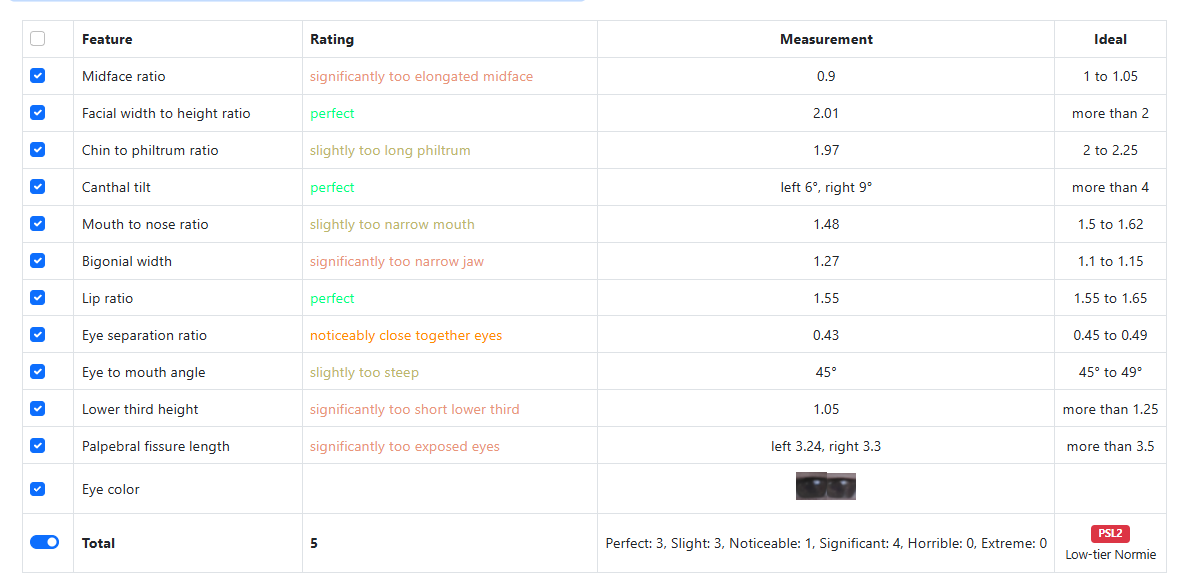Untick the Eye separation ratio checkbox
The width and height of the screenshot is (1183, 582).
37,335
